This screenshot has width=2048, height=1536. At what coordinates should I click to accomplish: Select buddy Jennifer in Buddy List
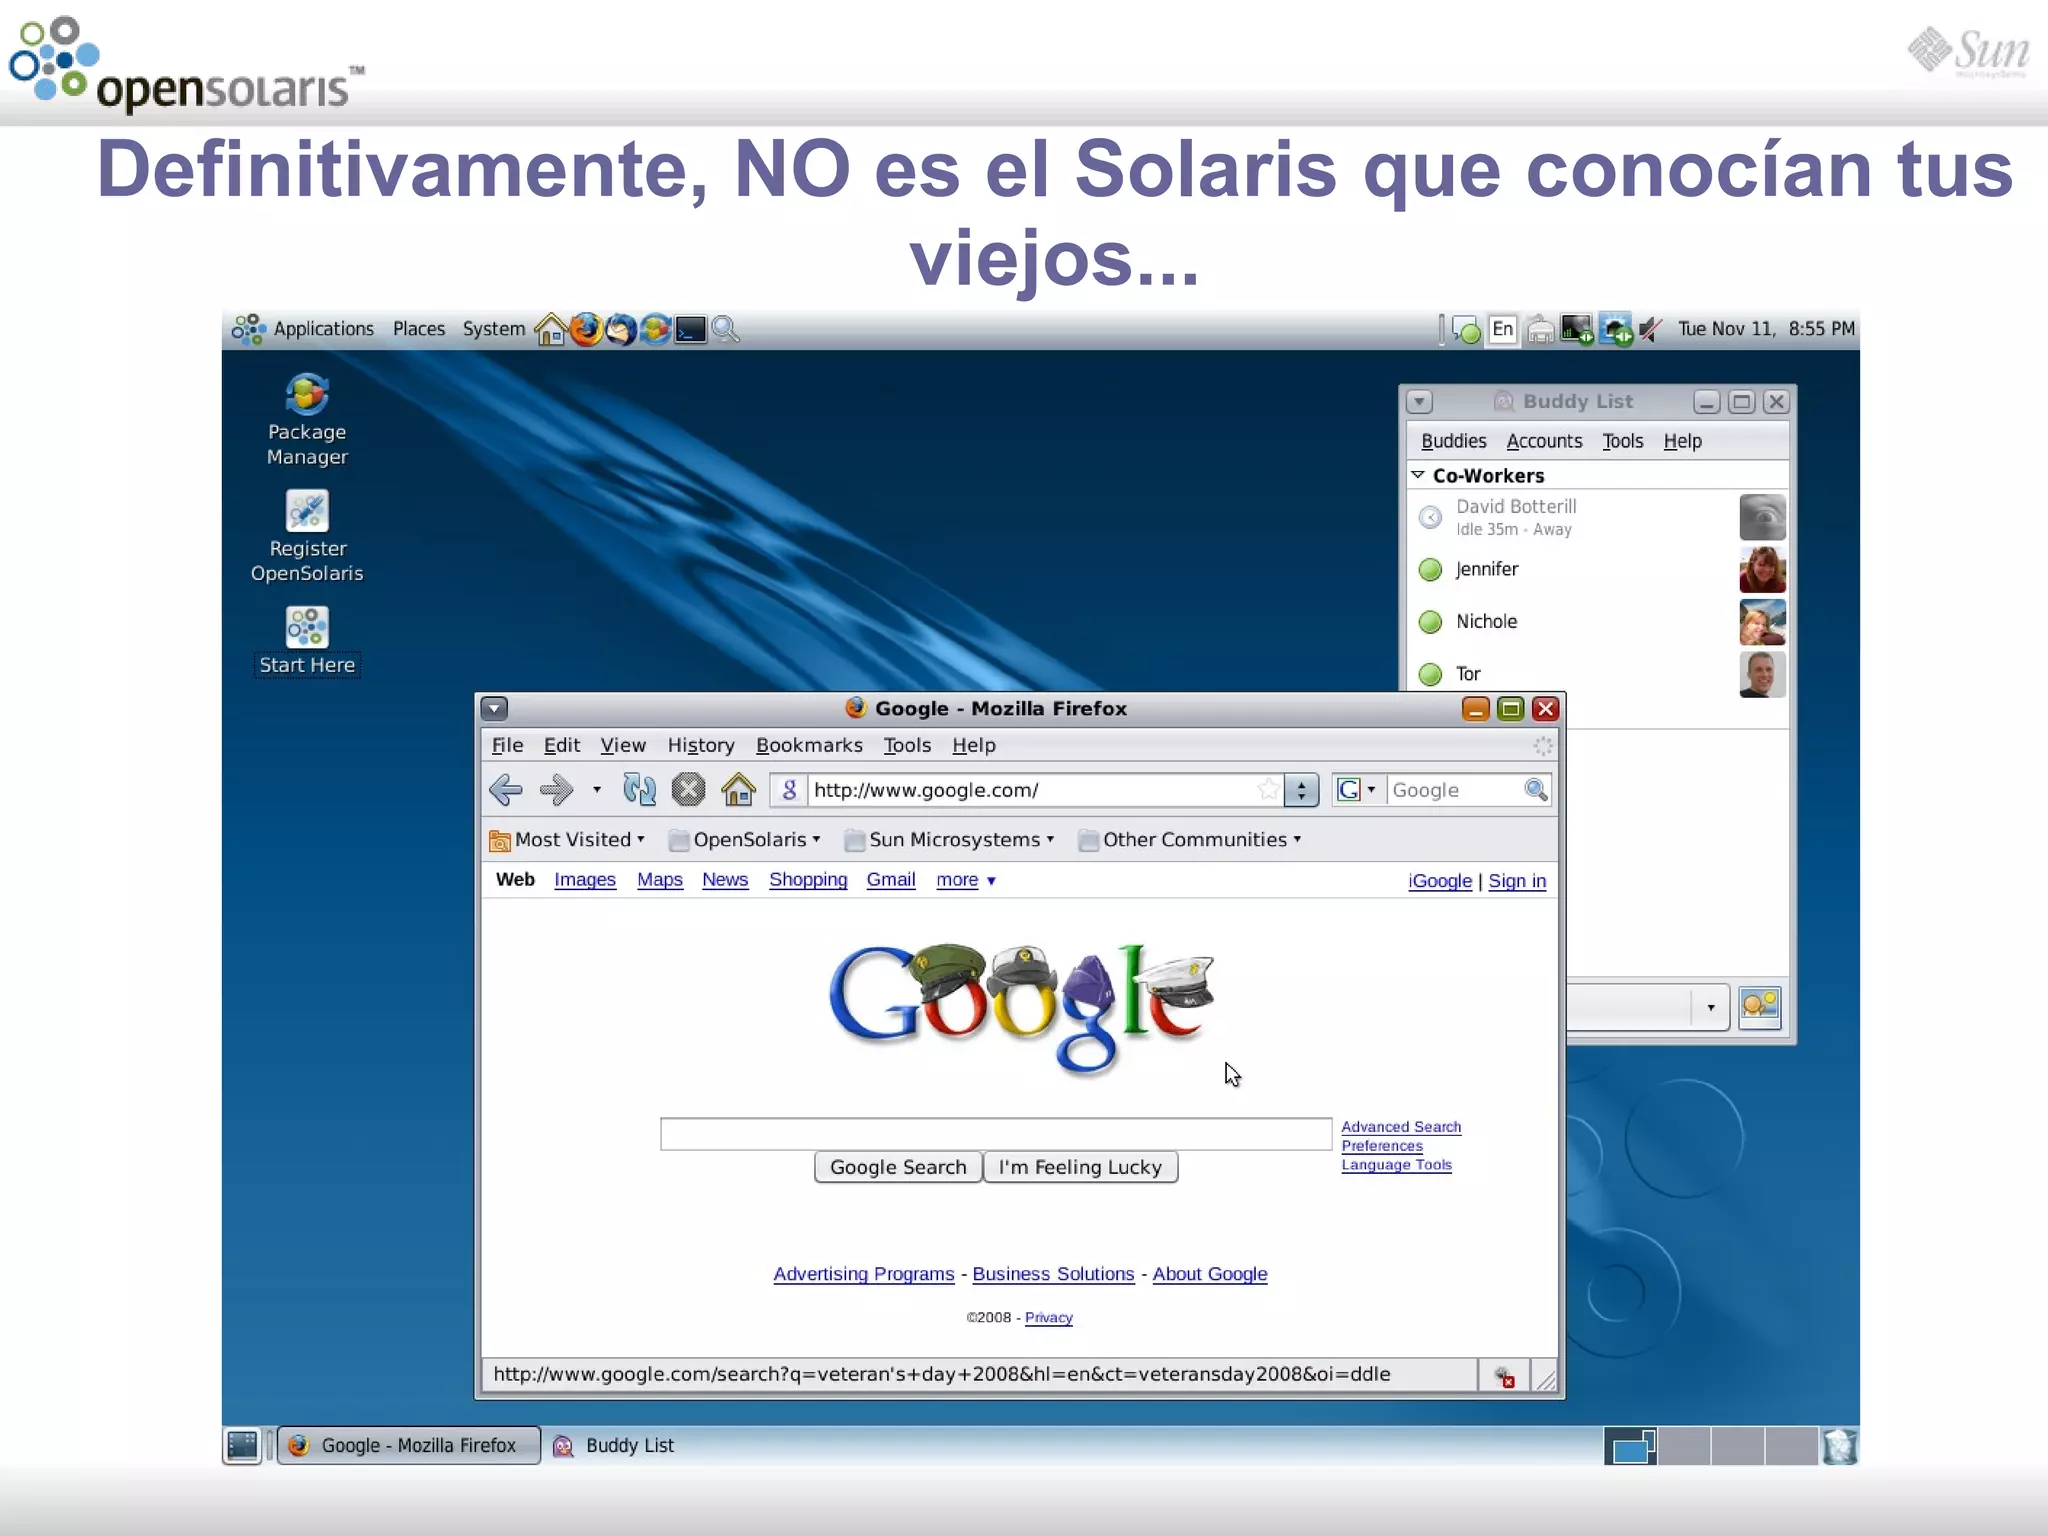point(1600,569)
